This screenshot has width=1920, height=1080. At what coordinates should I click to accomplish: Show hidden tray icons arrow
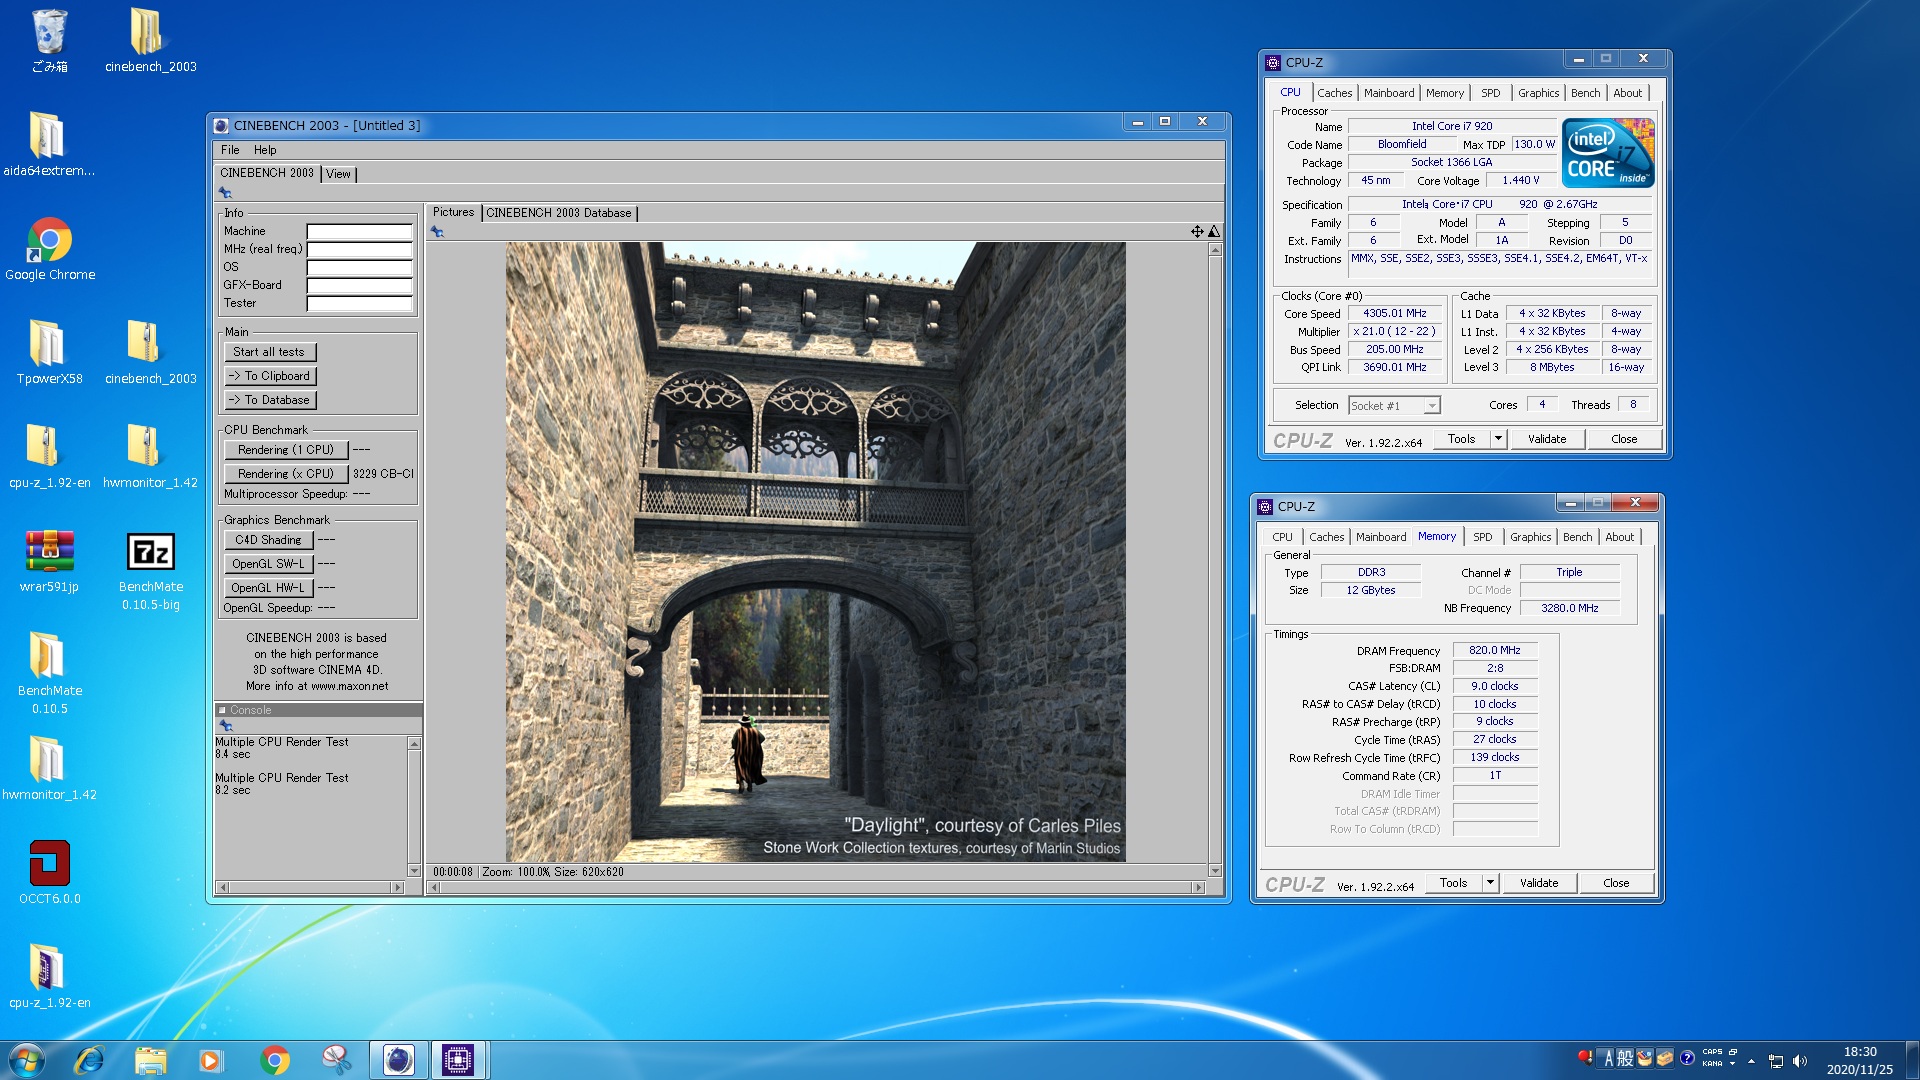(x=1751, y=1061)
